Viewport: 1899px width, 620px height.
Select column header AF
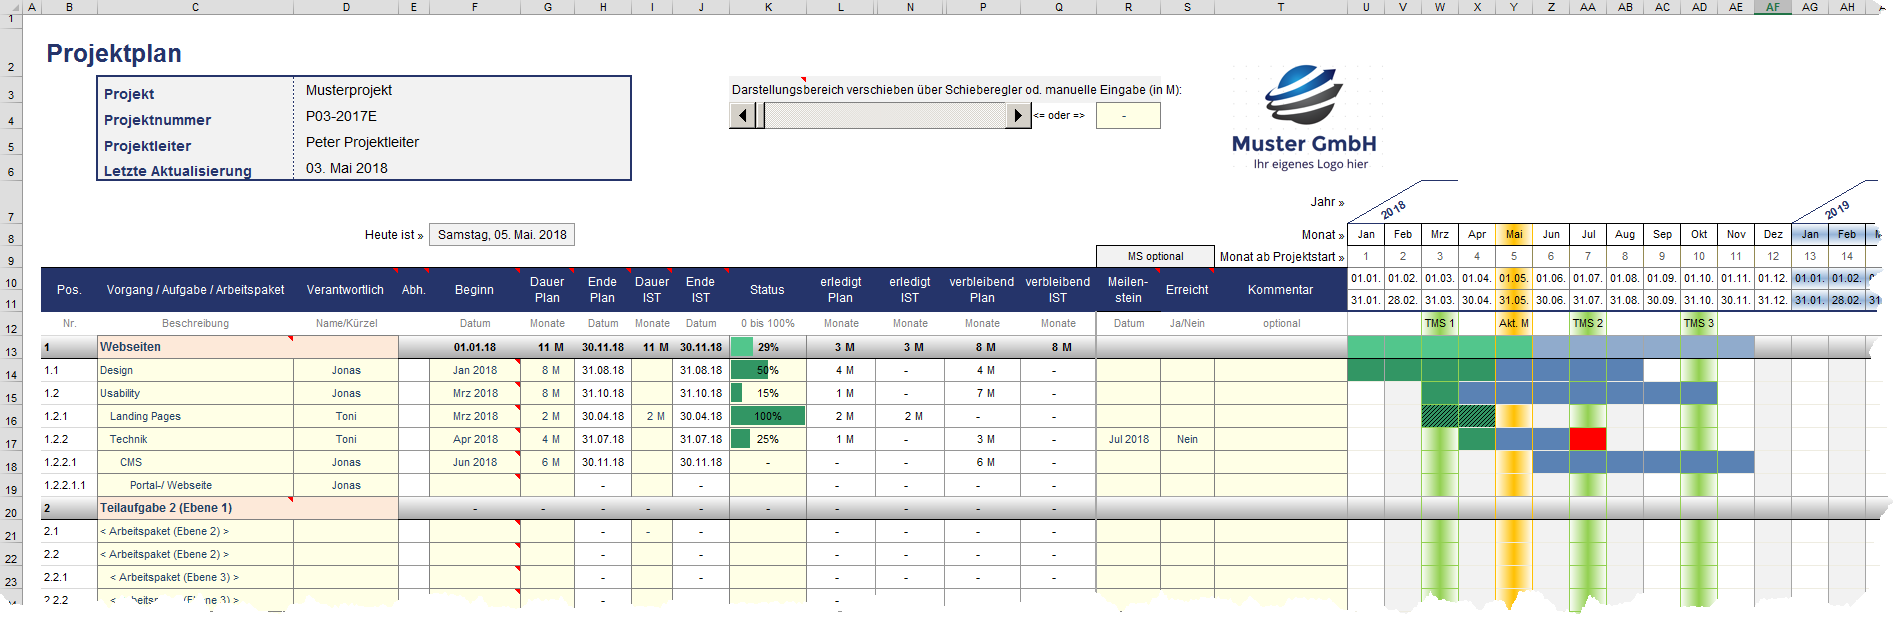(x=1772, y=7)
